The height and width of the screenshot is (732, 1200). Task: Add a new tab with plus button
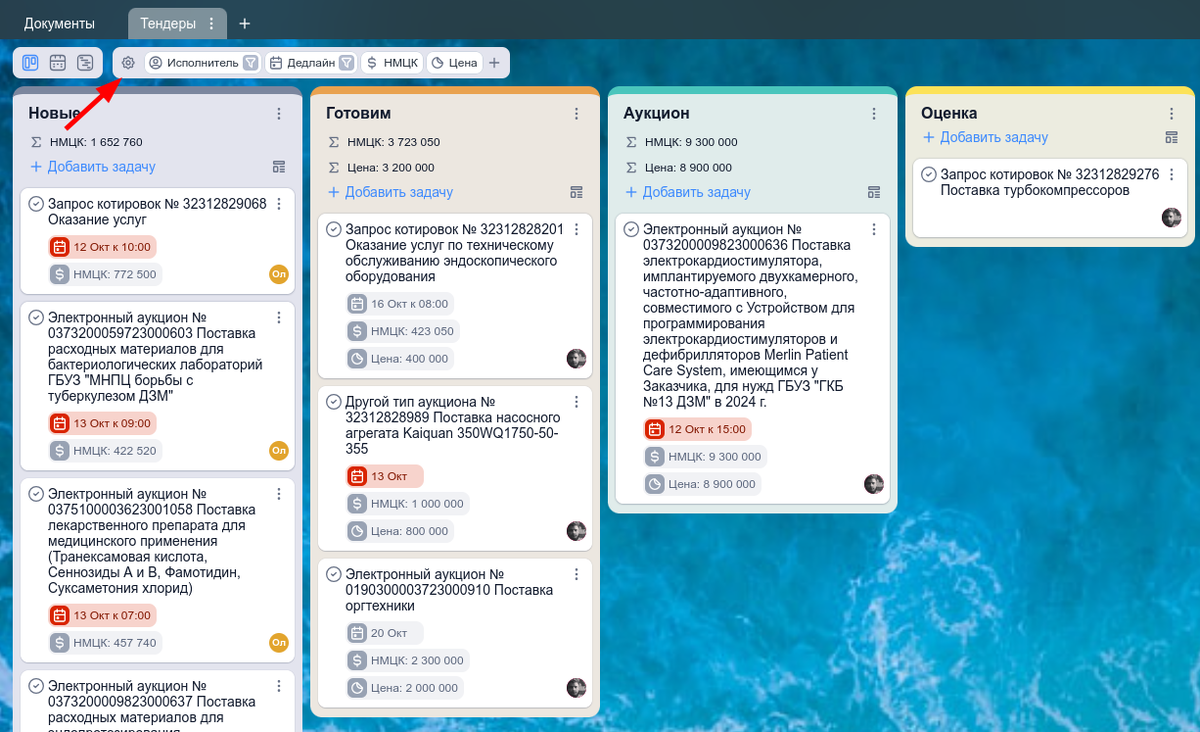click(245, 23)
